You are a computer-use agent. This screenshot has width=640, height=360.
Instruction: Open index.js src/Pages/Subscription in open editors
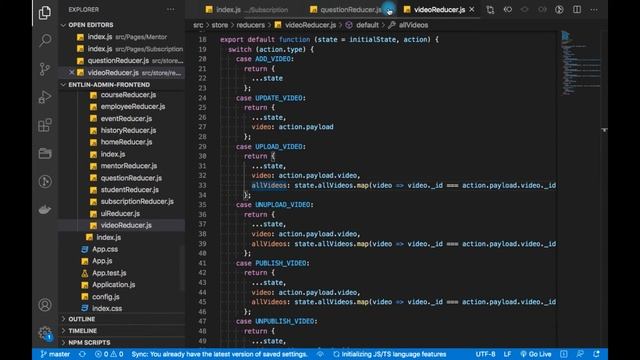(122, 49)
